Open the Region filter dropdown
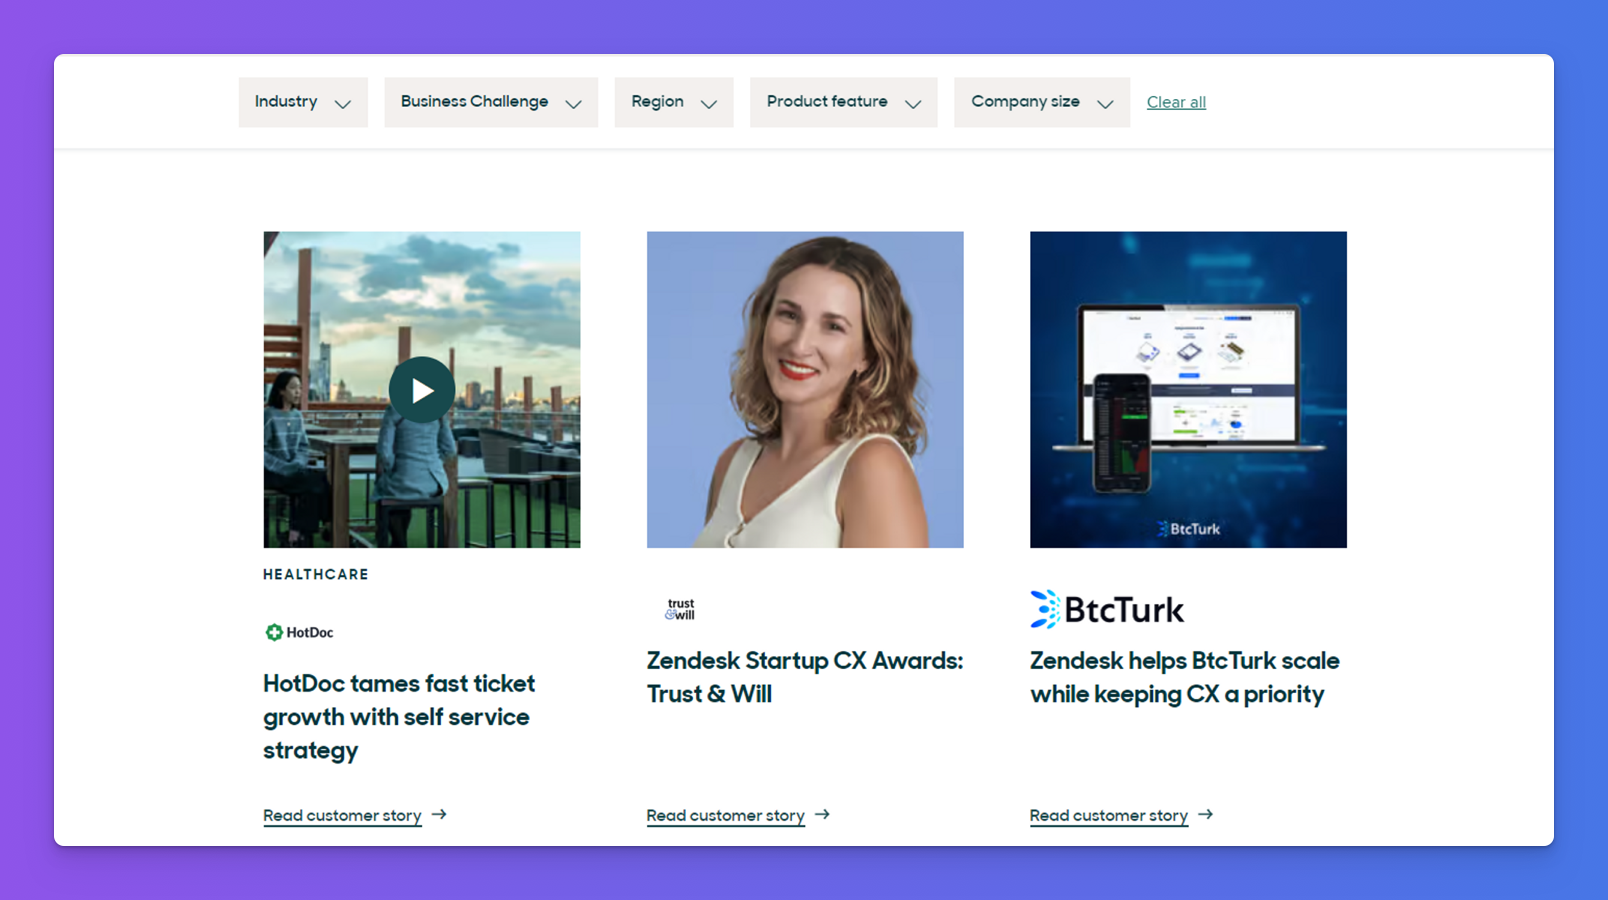 pos(674,102)
